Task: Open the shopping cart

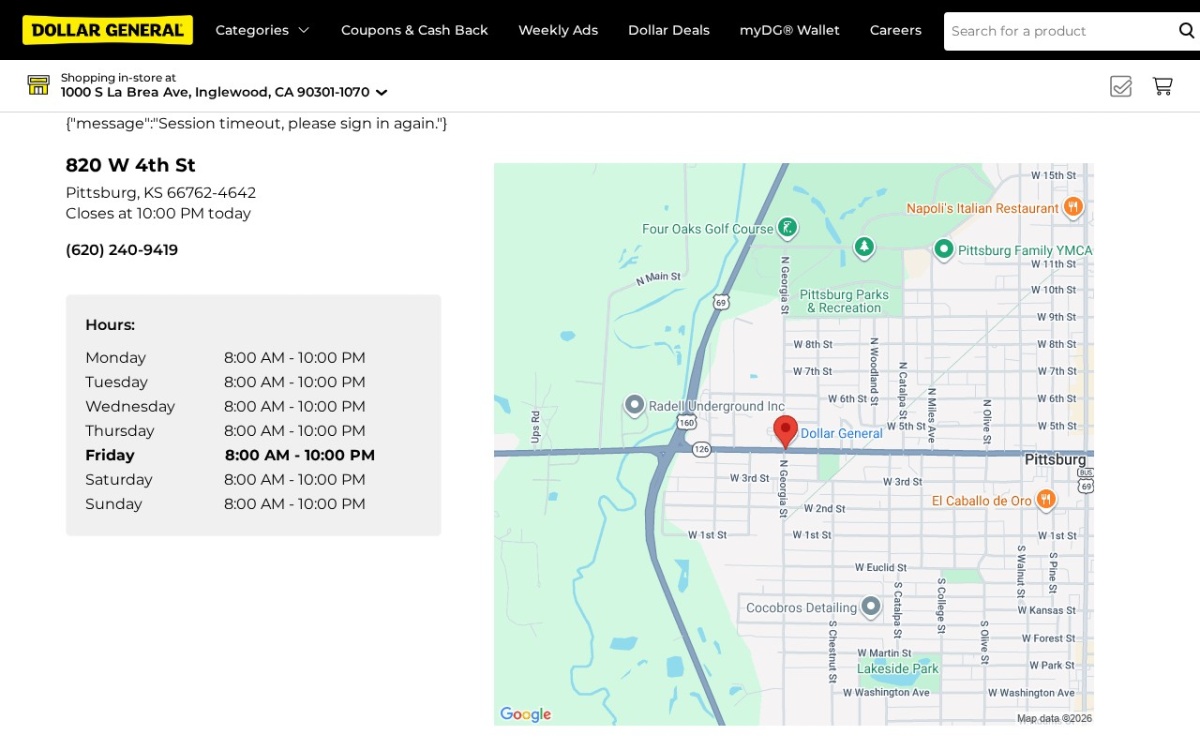Action: (x=1162, y=86)
